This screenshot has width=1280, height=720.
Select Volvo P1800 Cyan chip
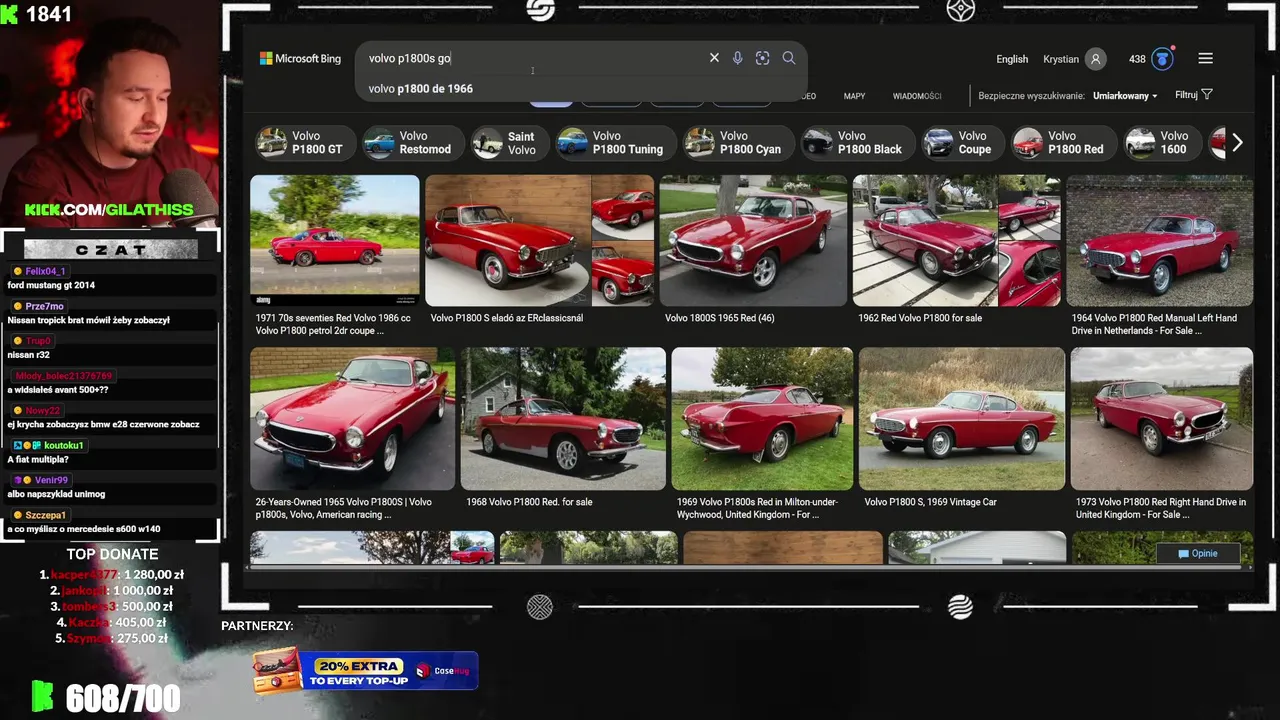click(738, 143)
